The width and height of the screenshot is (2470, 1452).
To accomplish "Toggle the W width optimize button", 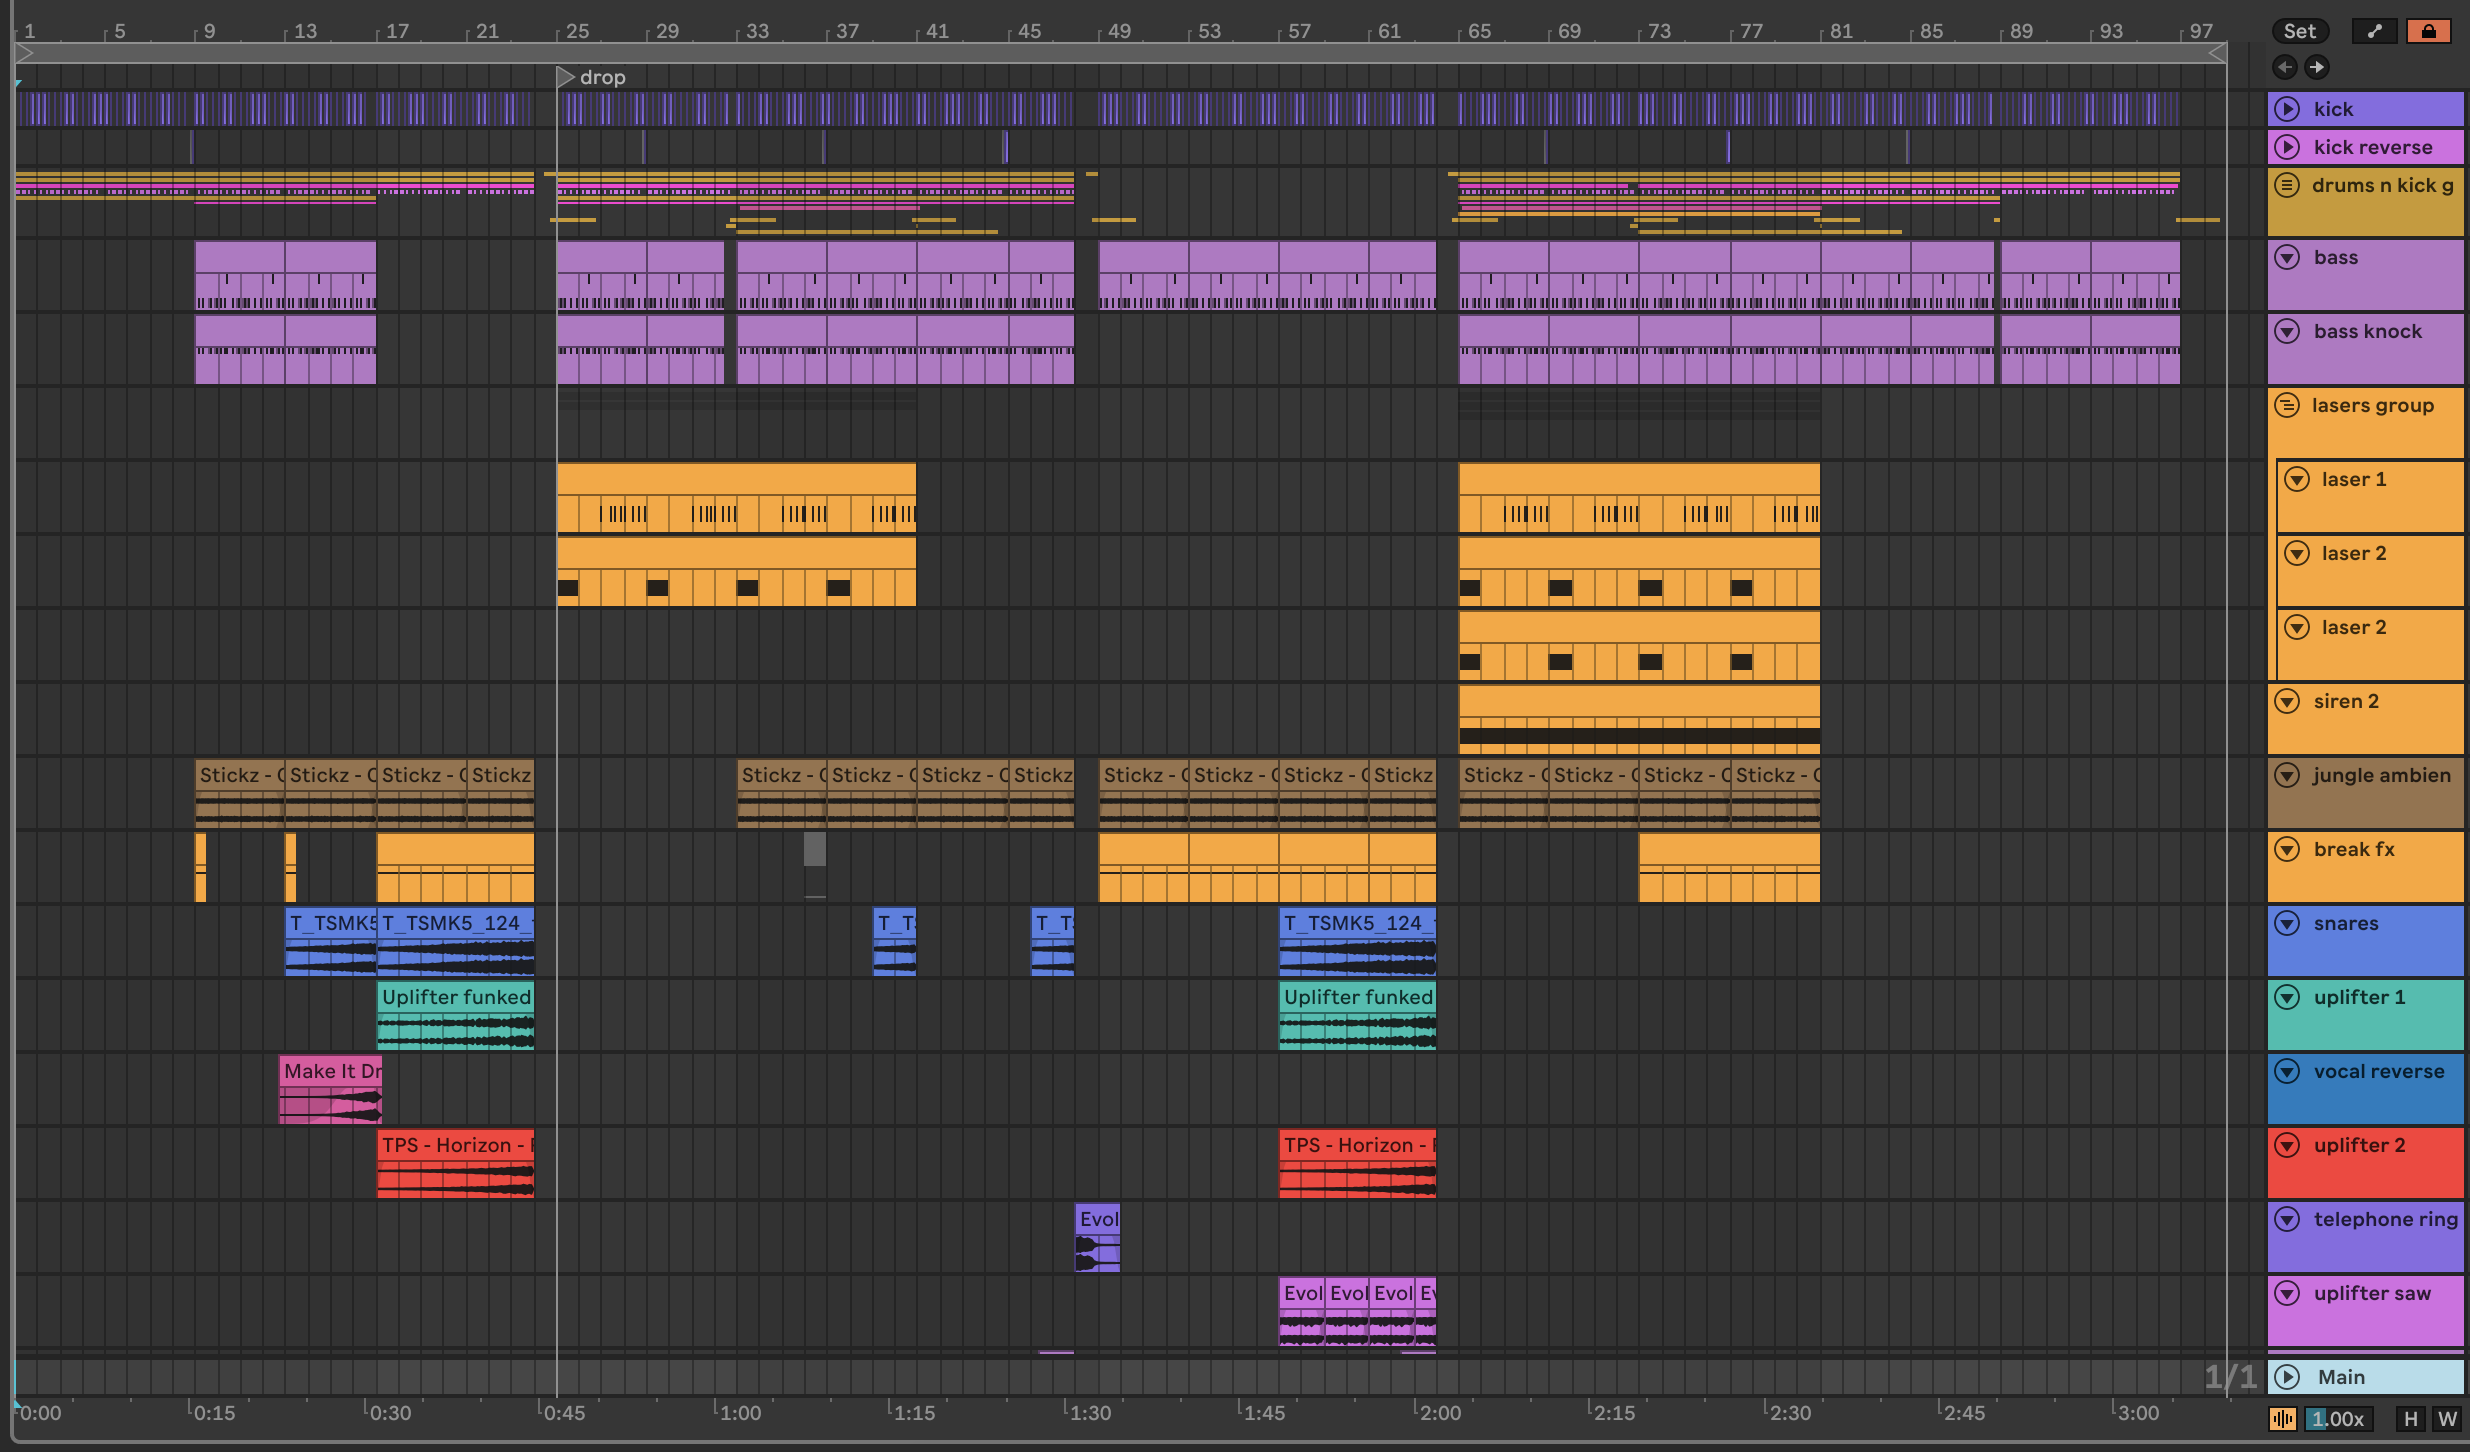I will (x=2446, y=1419).
